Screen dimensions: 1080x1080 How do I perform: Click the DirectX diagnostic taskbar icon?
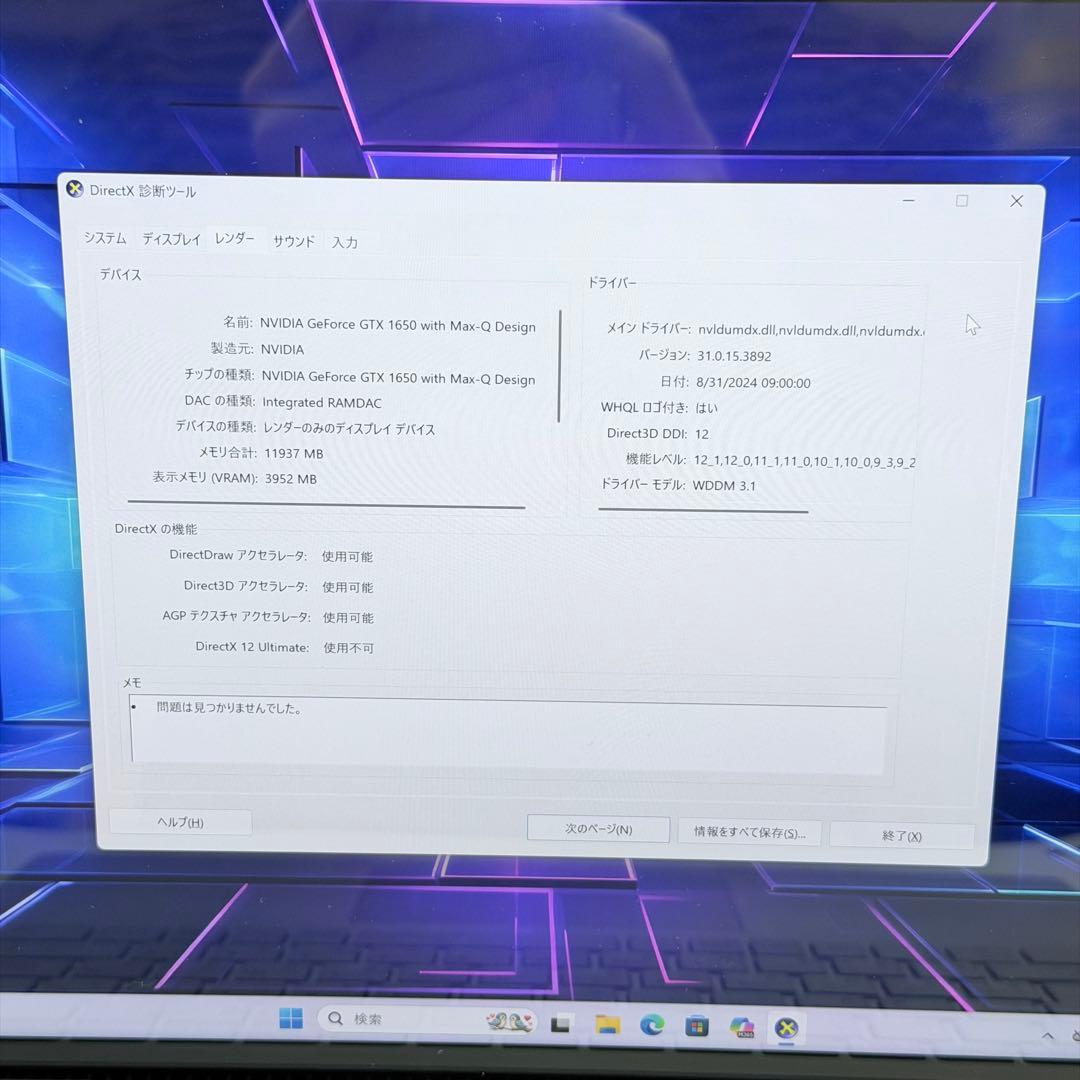(x=786, y=1029)
